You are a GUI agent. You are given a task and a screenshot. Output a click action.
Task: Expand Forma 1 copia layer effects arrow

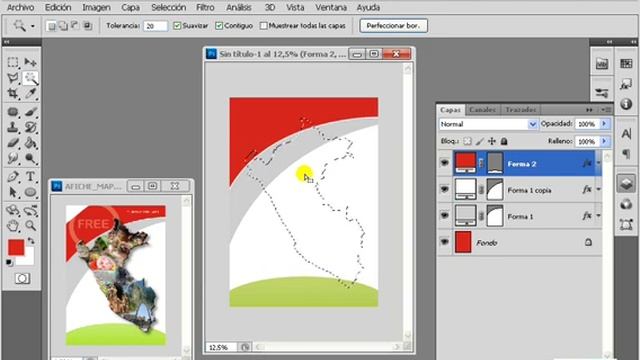pos(598,189)
